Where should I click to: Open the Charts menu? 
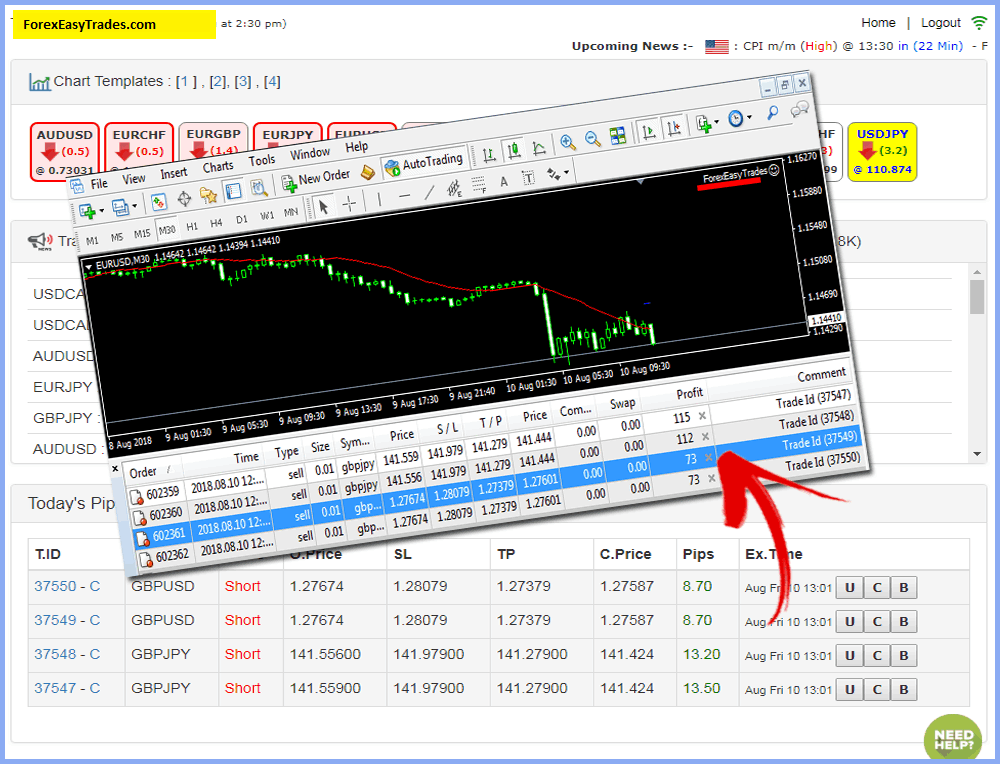(x=218, y=167)
